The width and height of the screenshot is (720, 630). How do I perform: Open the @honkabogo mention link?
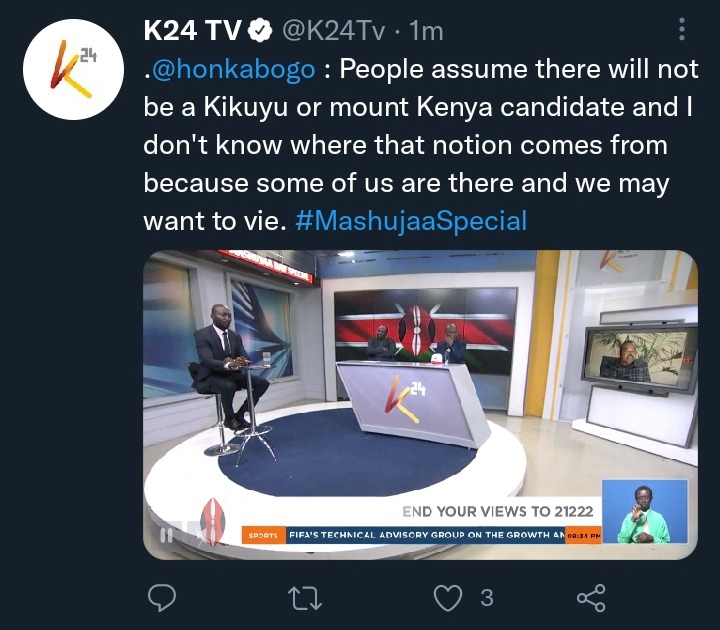pos(233,69)
